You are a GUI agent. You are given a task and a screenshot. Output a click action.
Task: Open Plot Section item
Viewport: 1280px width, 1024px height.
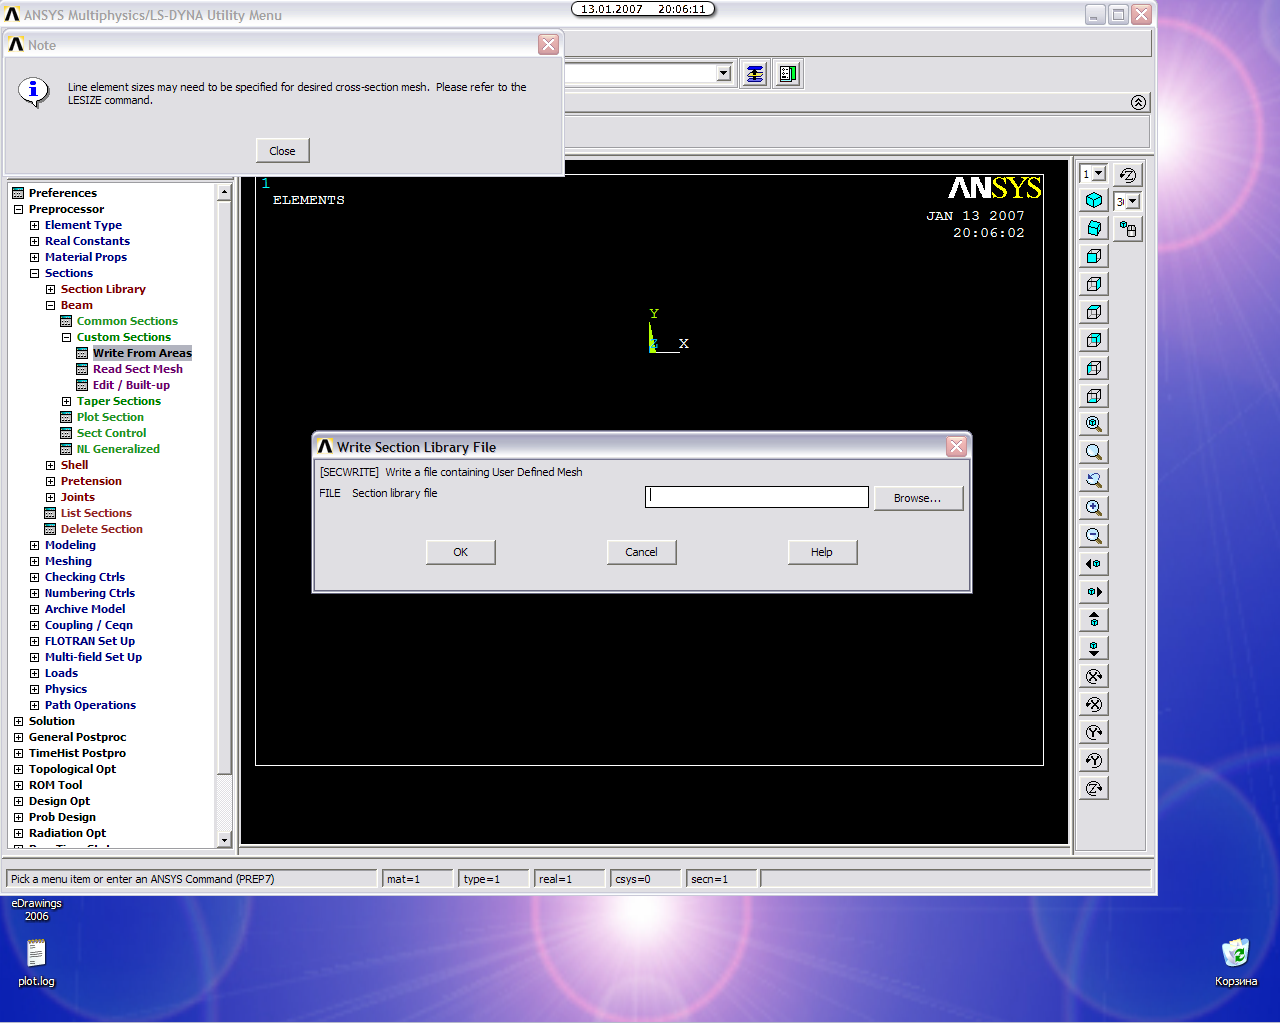tap(110, 417)
